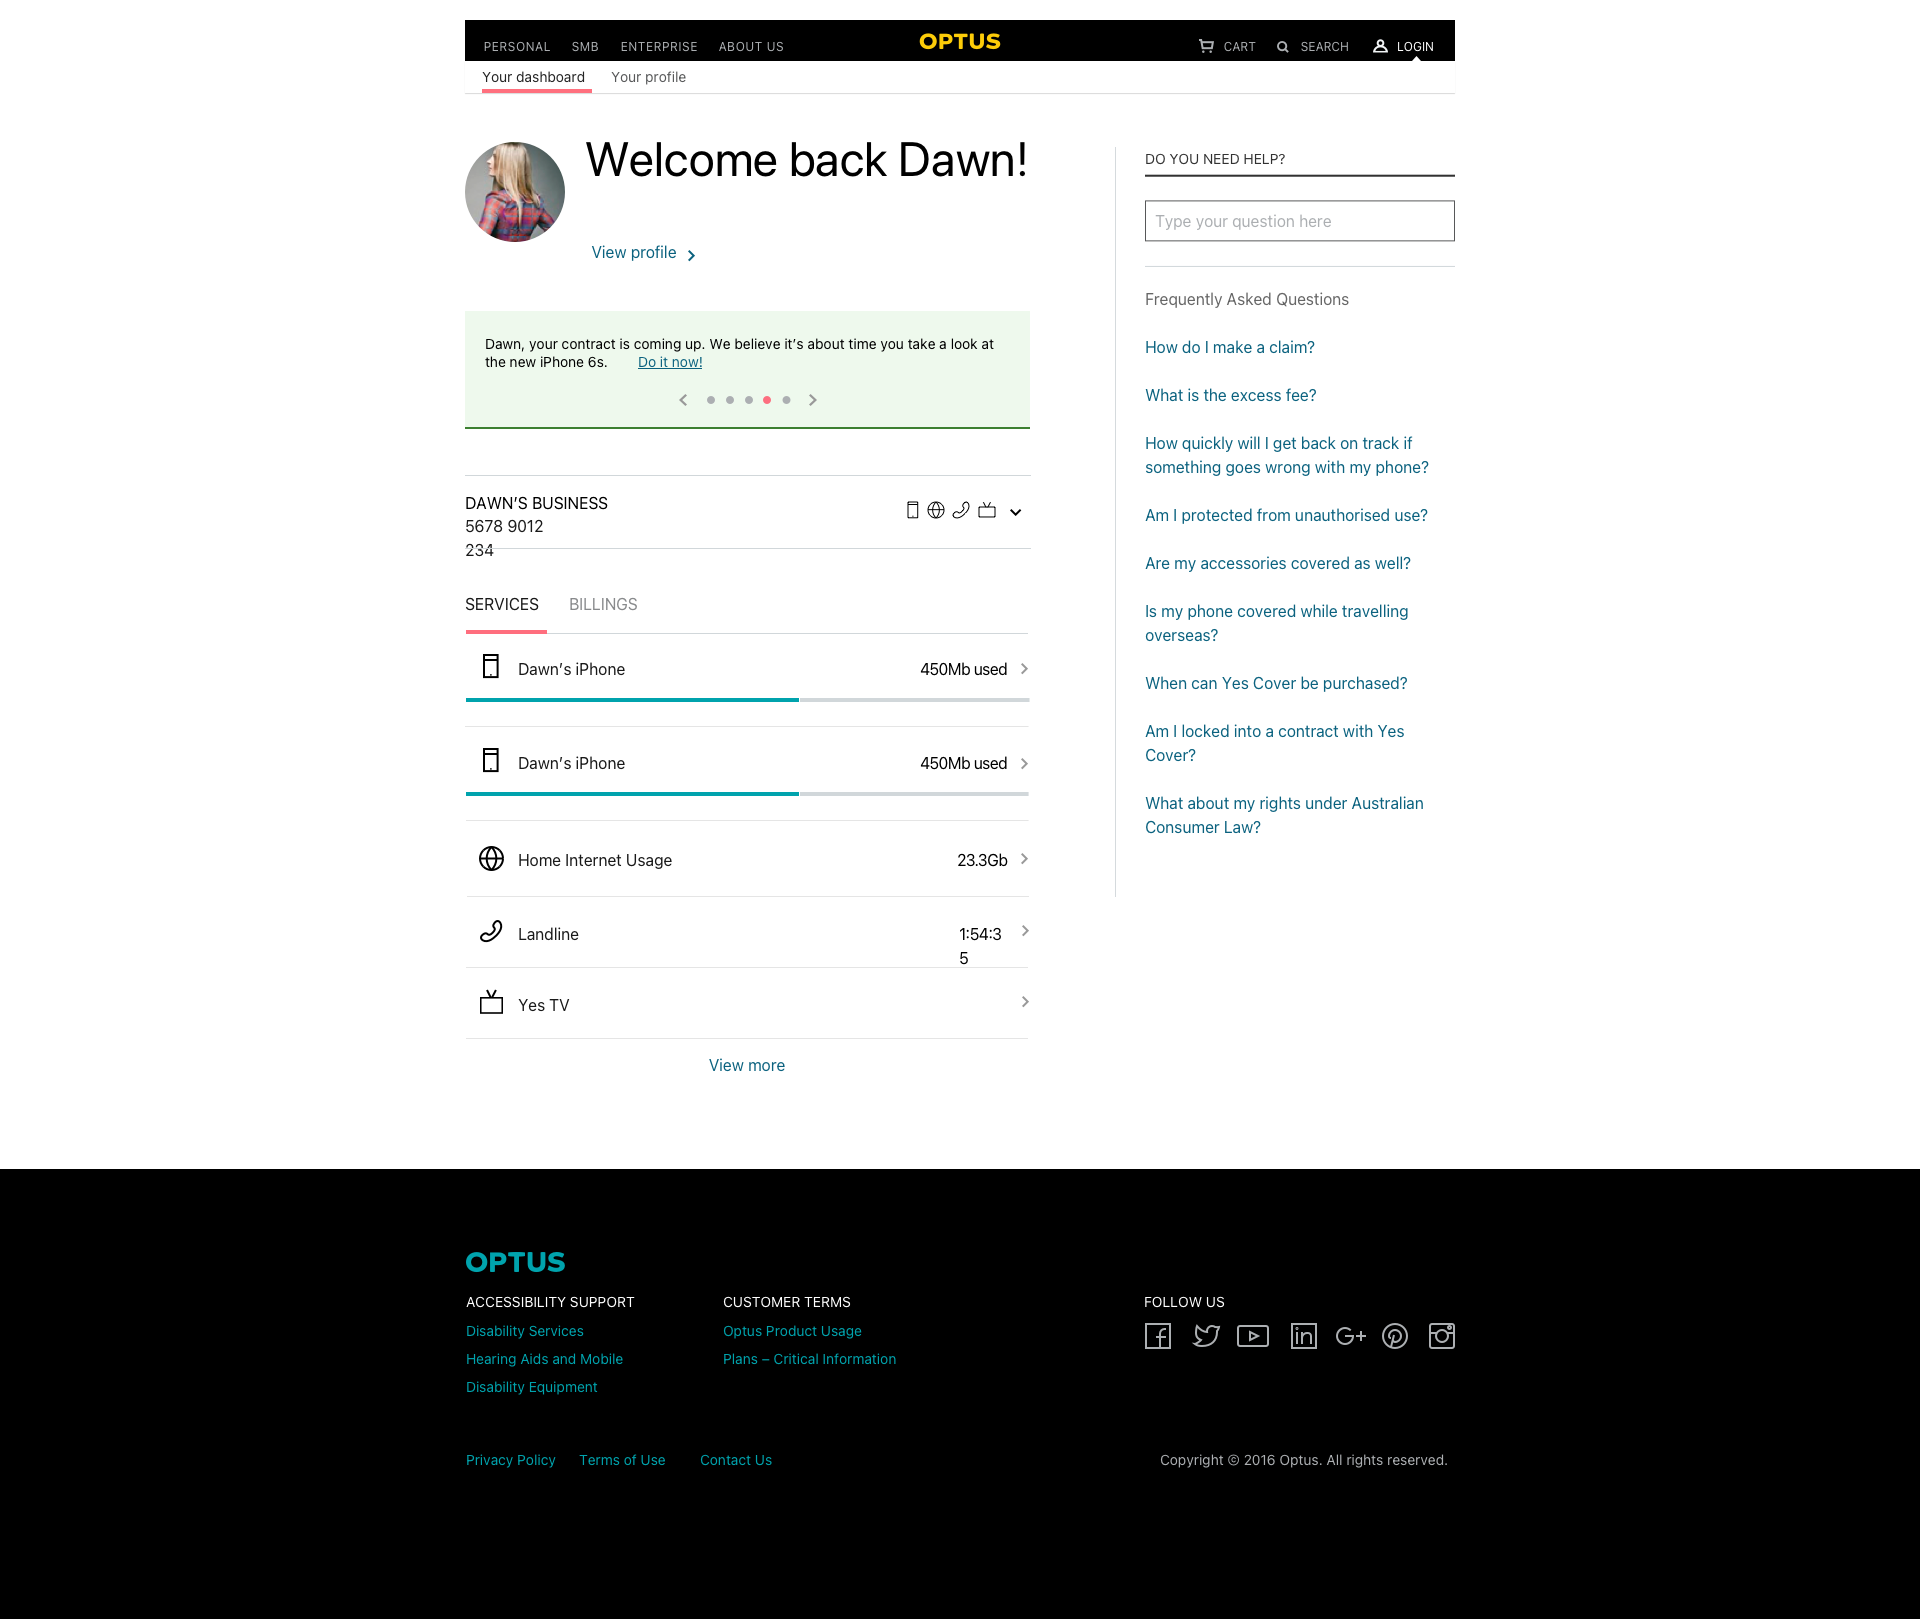Open About Us in top navigation
This screenshot has height=1620, width=1920.
click(x=751, y=47)
